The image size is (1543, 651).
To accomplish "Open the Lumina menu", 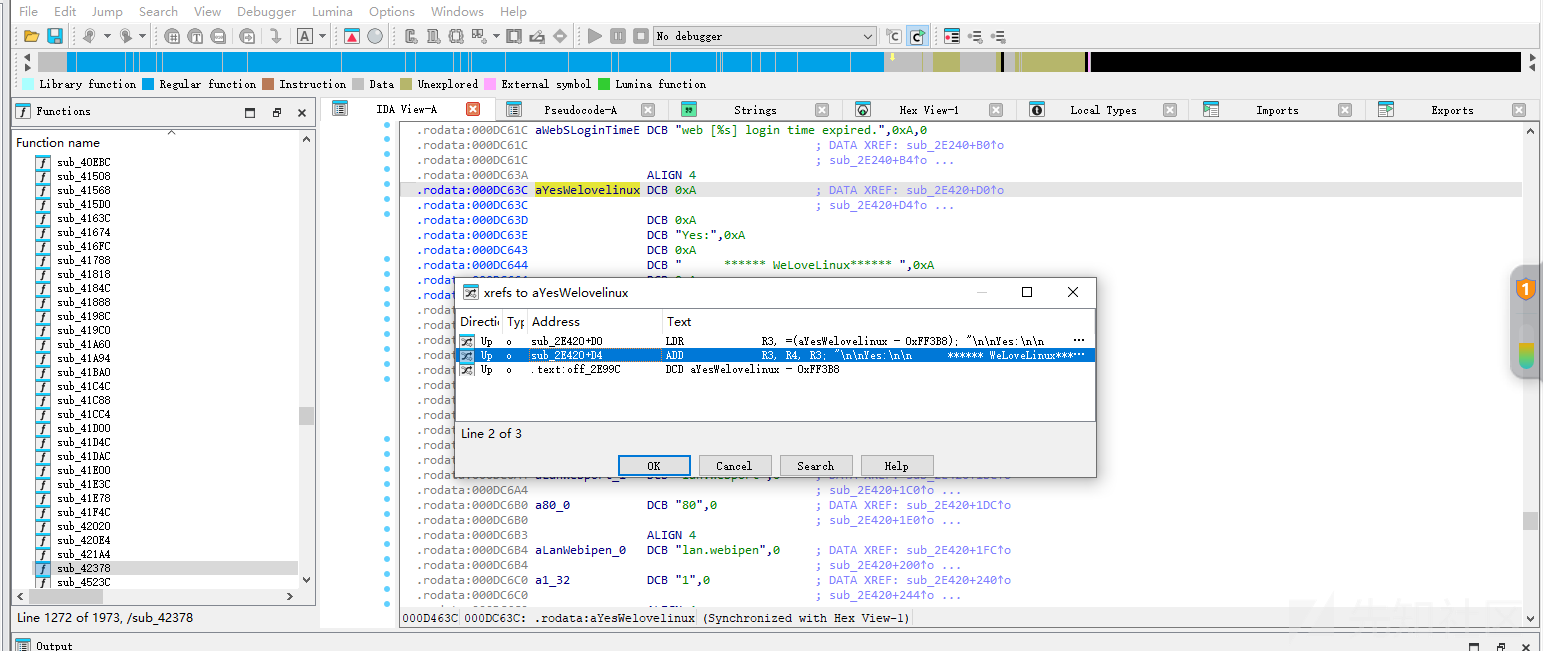I will (332, 12).
